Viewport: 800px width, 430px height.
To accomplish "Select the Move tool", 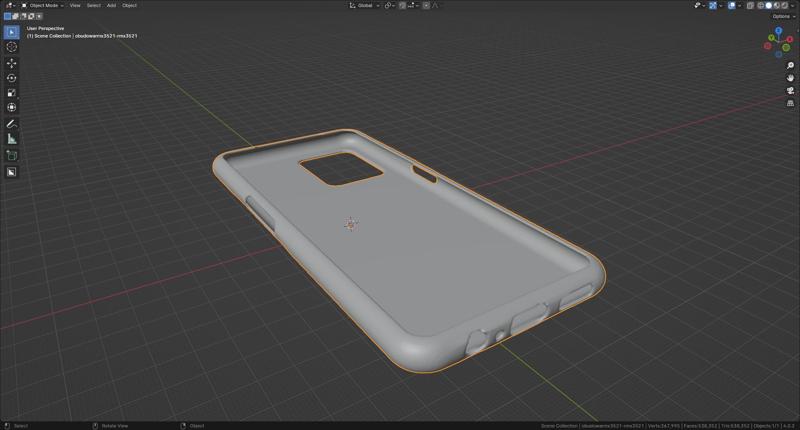I will (11, 63).
